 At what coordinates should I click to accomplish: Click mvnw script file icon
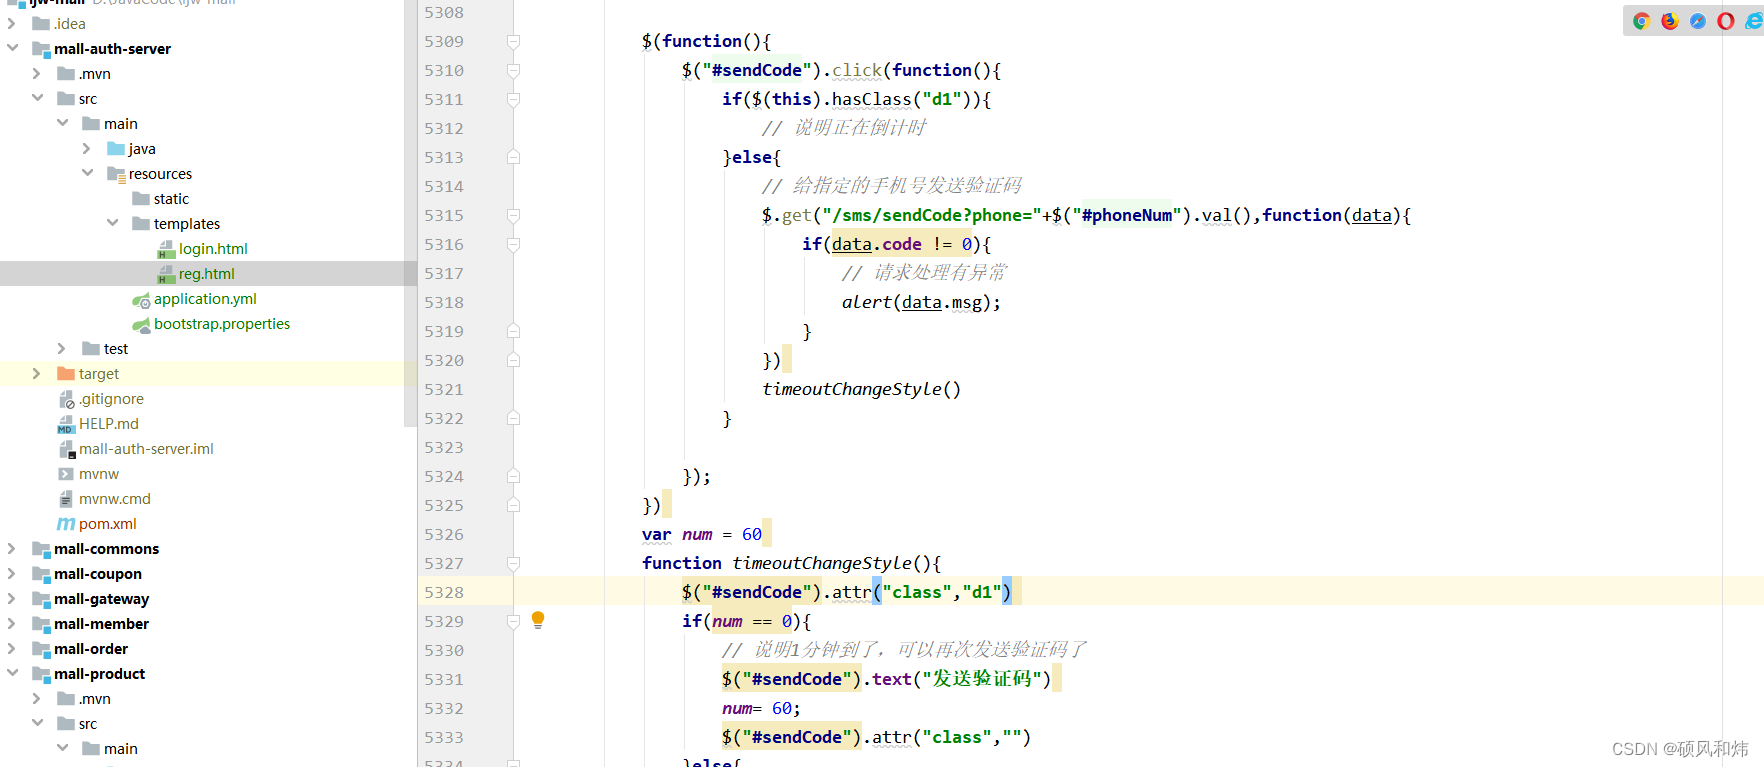[x=66, y=474]
